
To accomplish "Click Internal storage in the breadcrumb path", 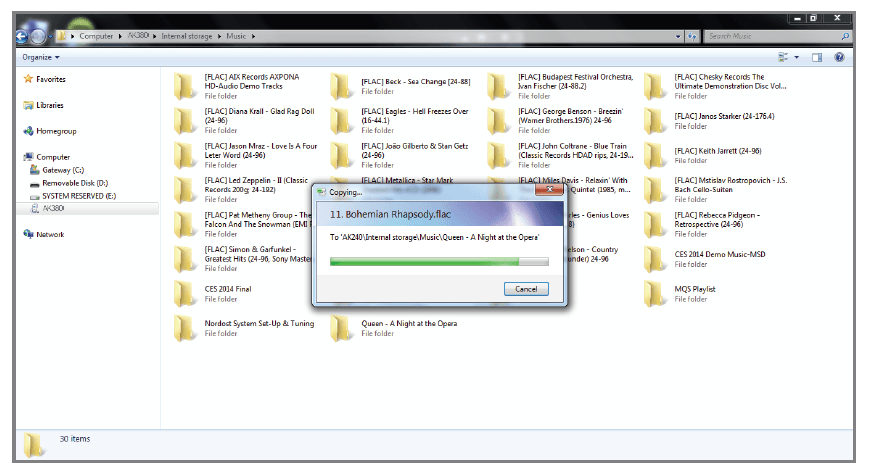I will click(189, 36).
